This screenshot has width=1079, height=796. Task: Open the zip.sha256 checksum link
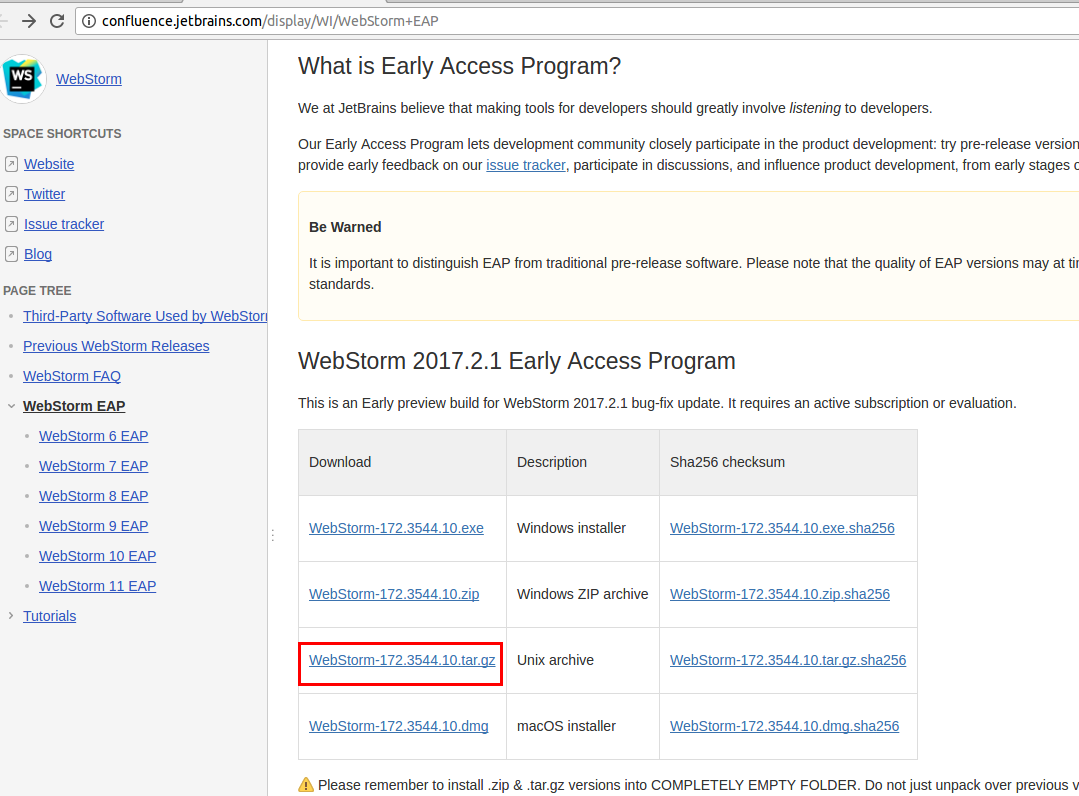[780, 594]
